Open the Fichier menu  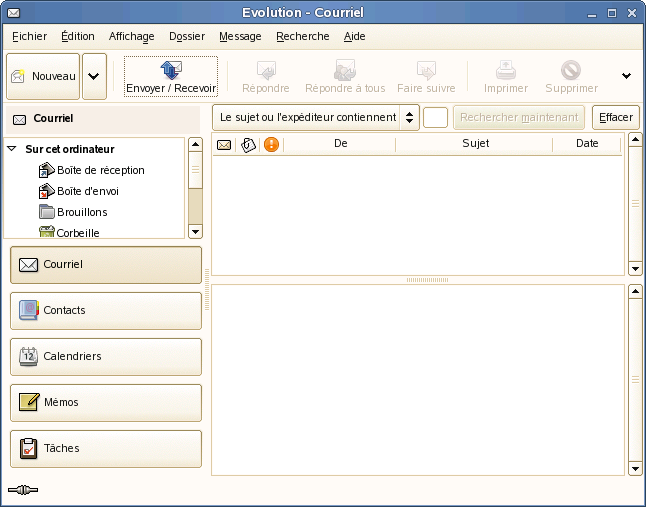tap(30, 36)
